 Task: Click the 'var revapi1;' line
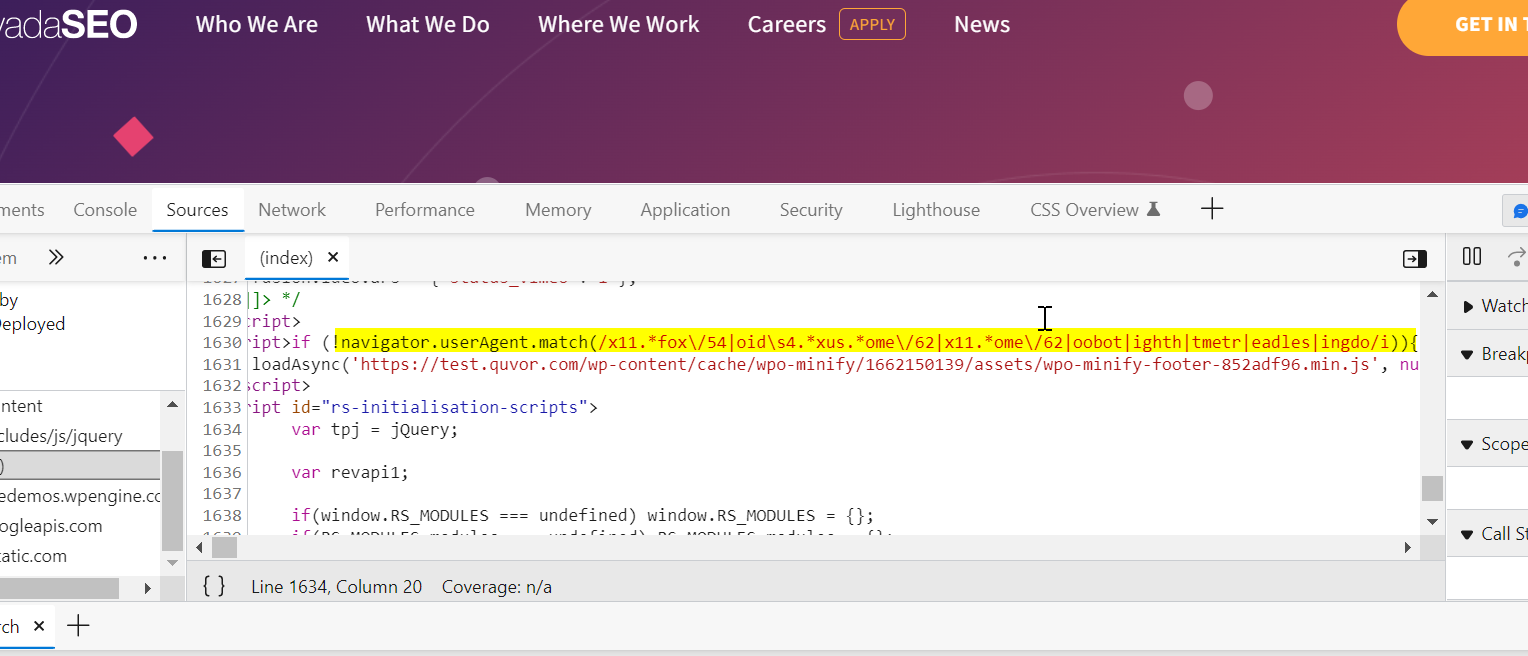(350, 472)
